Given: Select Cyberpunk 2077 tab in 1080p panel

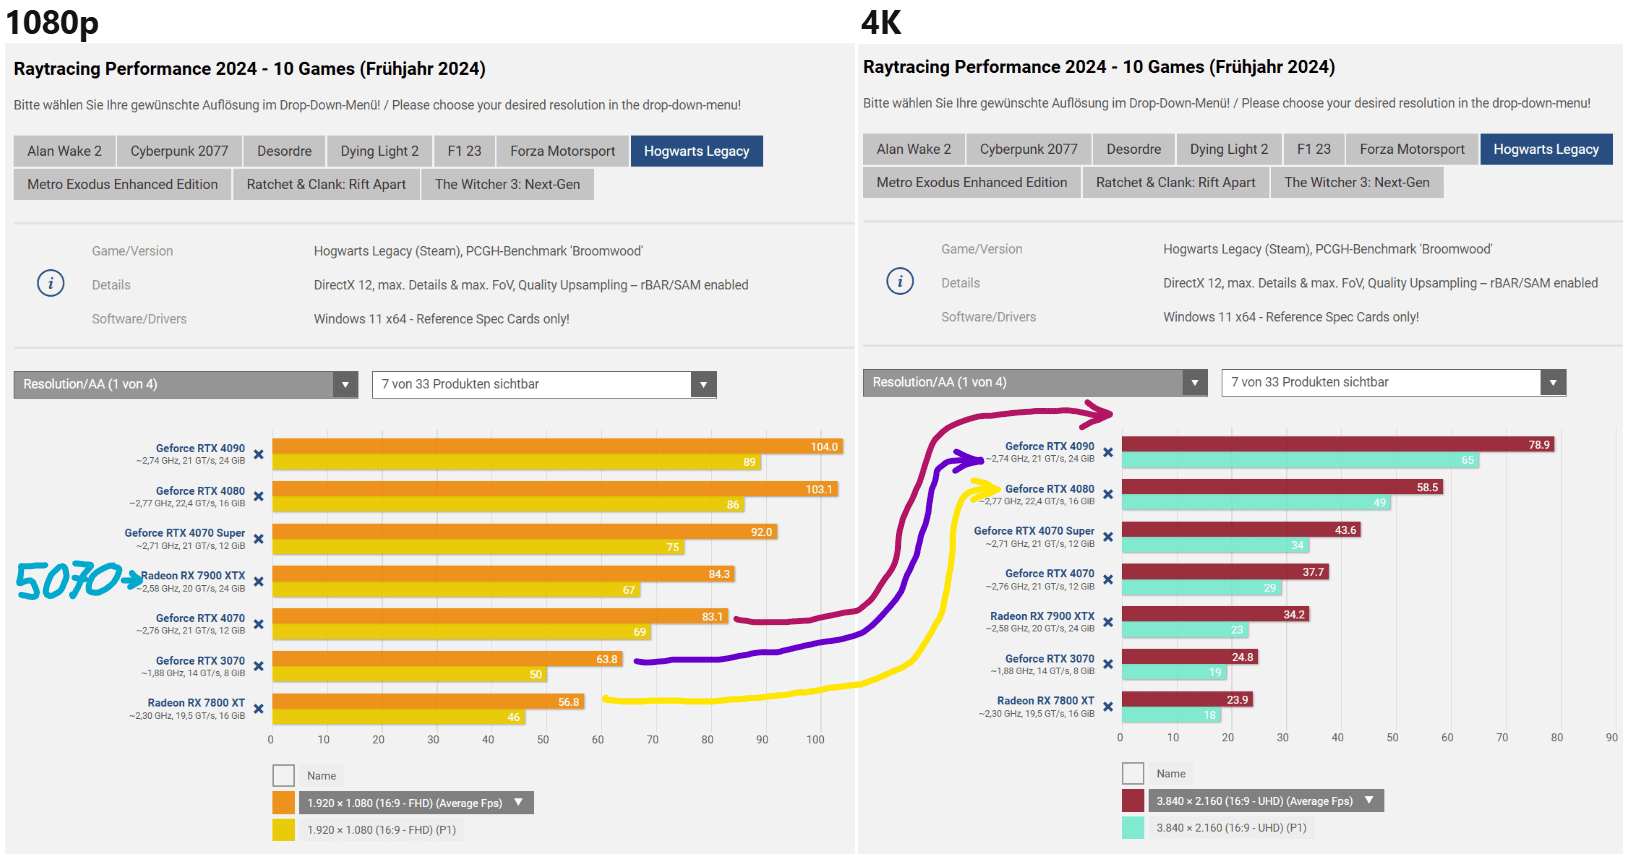Looking at the screenshot, I should (x=180, y=151).
